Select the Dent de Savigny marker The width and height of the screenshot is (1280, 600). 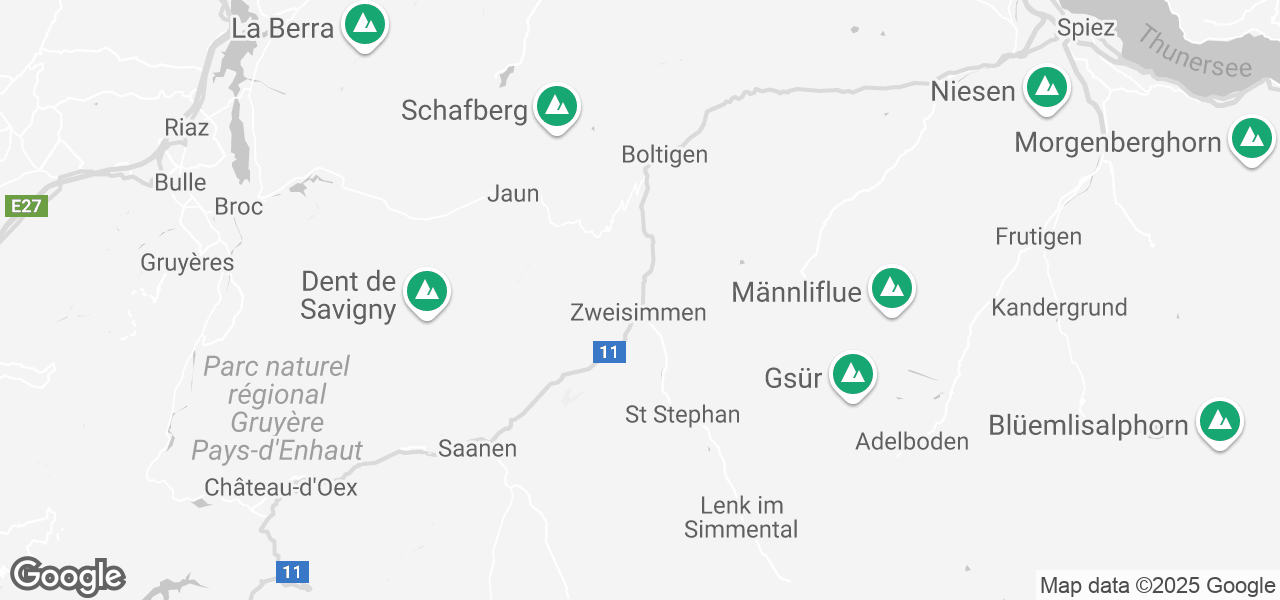(x=427, y=294)
